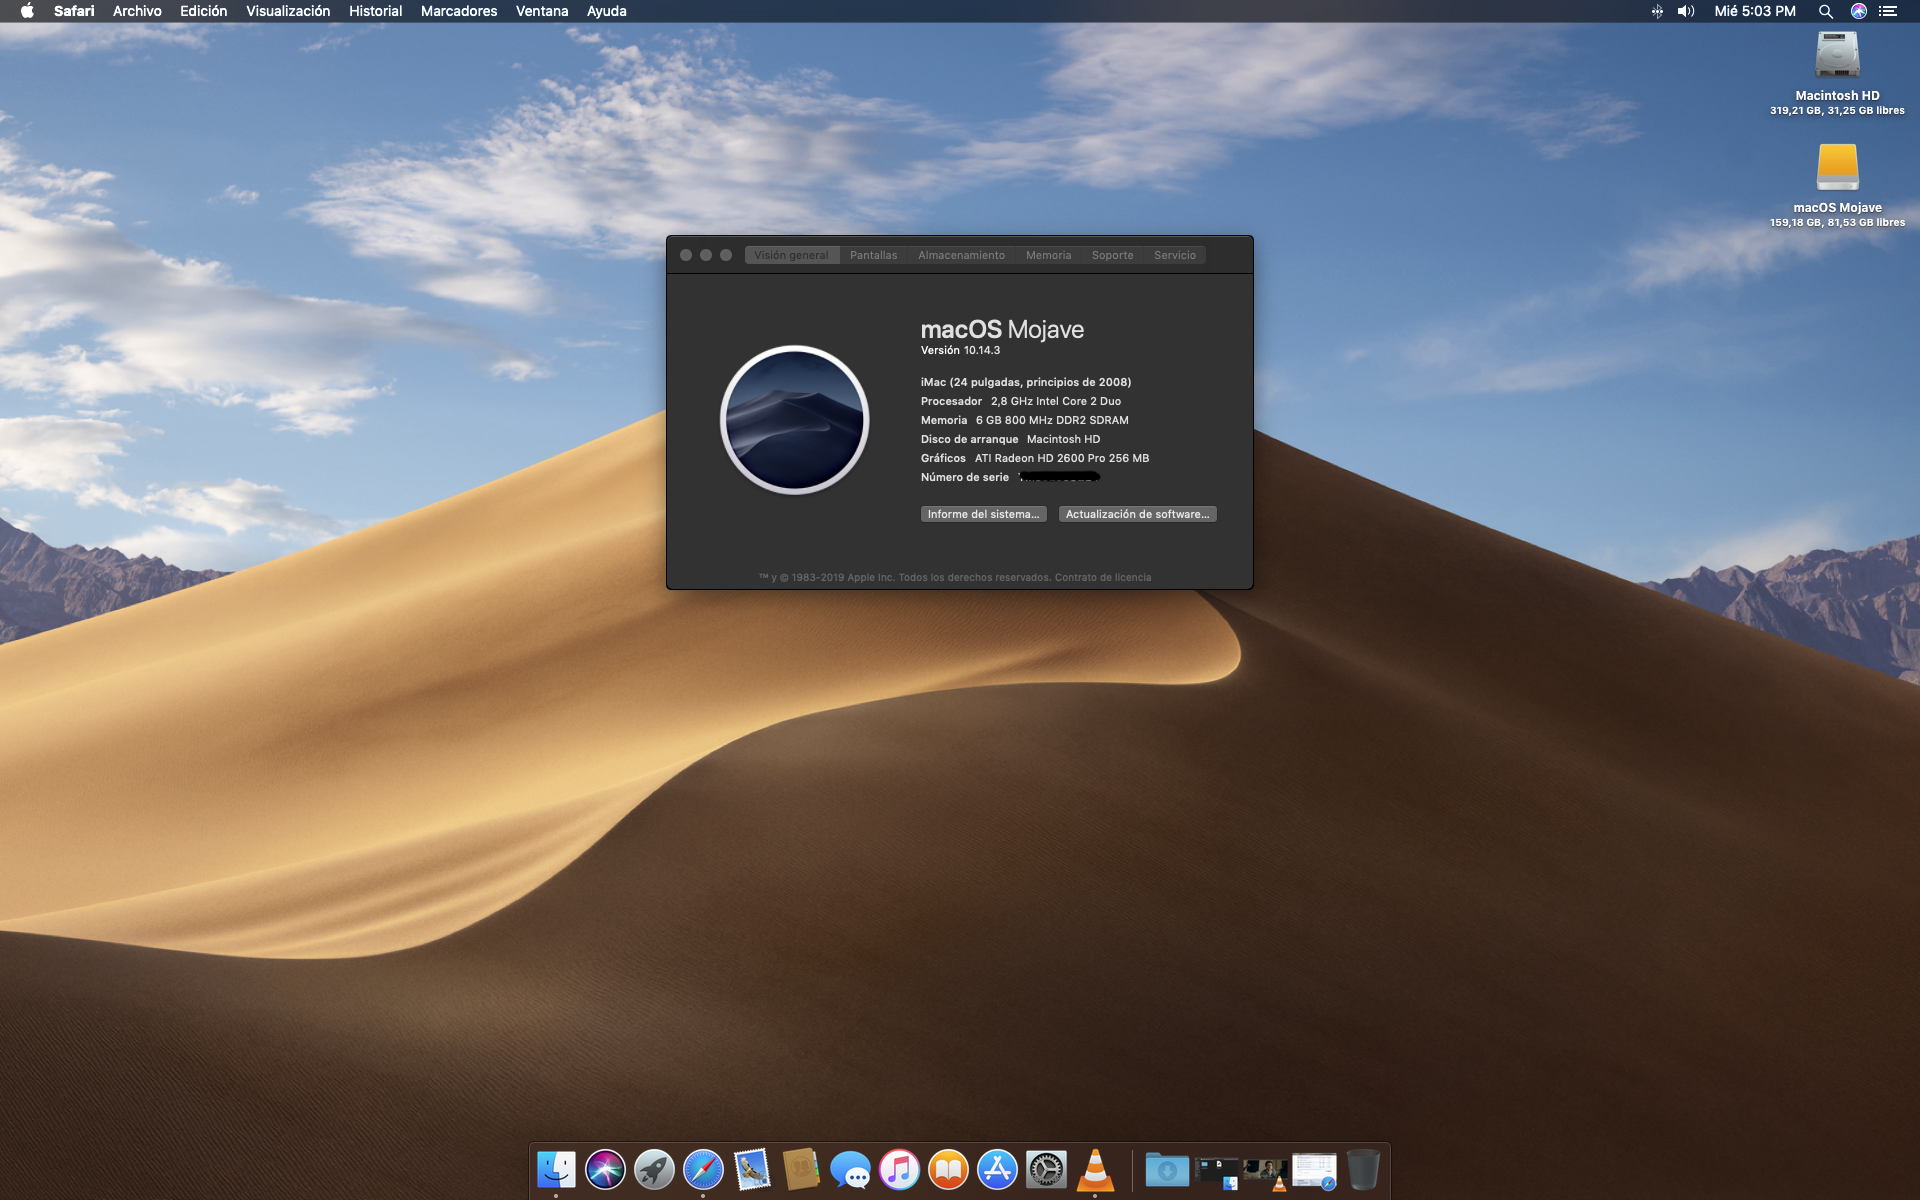Image resolution: width=1920 pixels, height=1200 pixels.
Task: Open the volume control in menu bar
Action: pyautogui.click(x=1686, y=11)
